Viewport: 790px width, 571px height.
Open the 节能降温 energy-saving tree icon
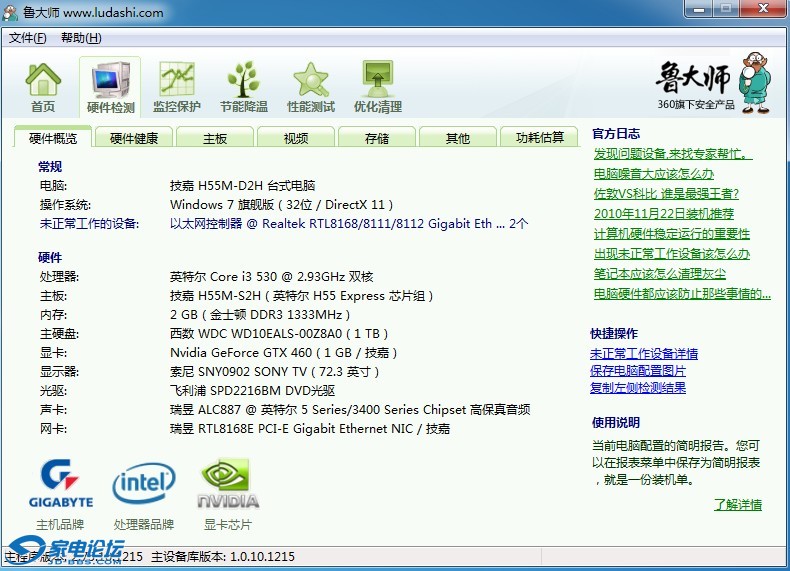[x=244, y=87]
